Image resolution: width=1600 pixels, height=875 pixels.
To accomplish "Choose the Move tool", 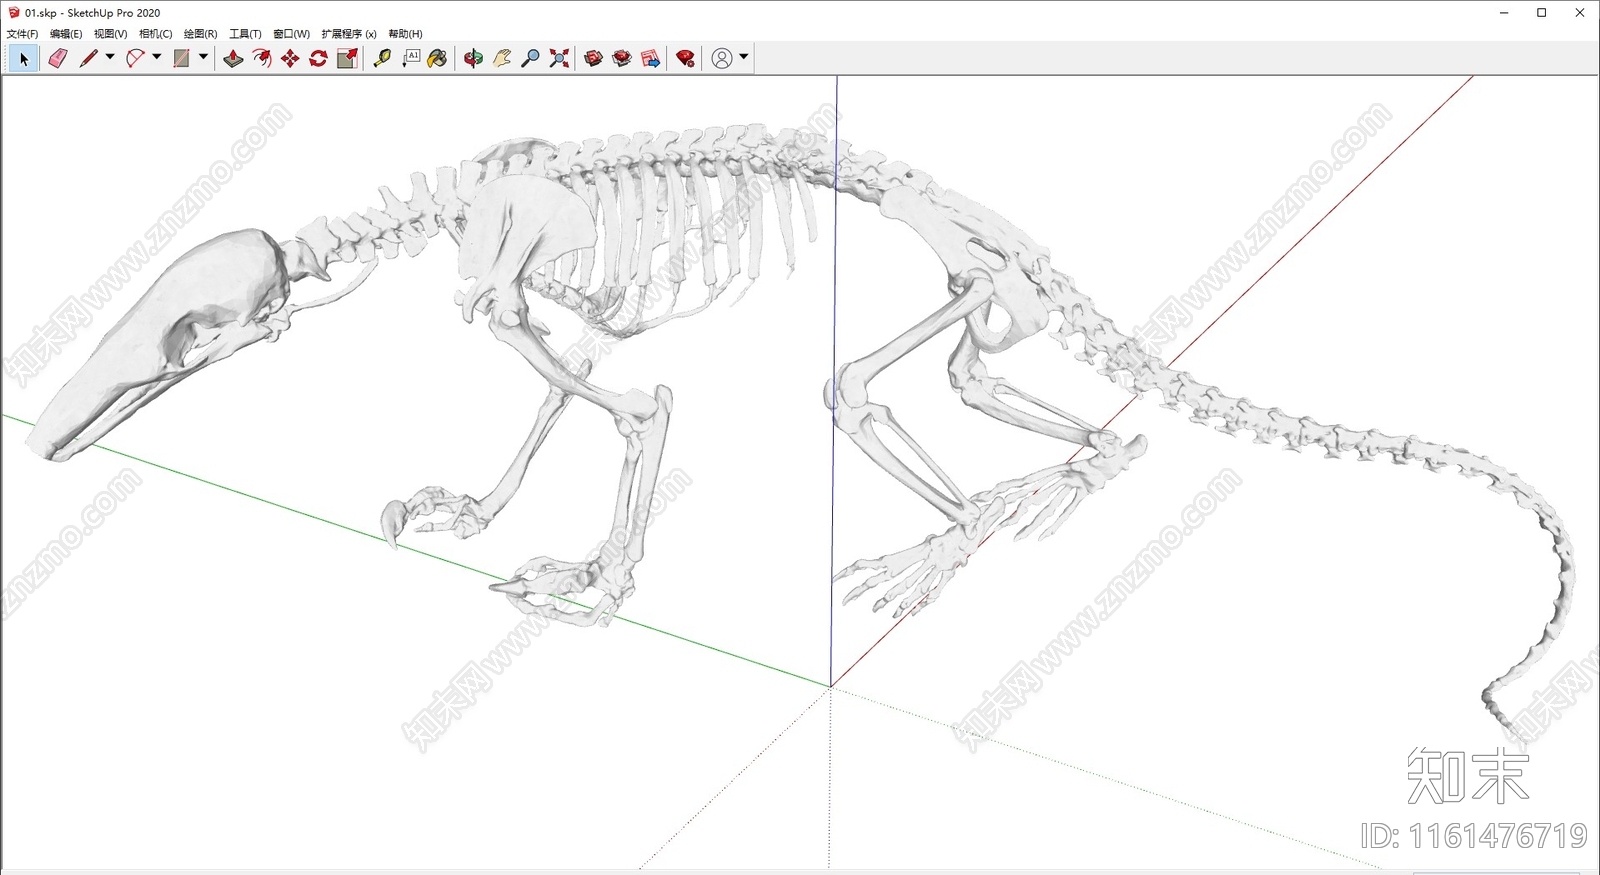I will click(x=290, y=59).
